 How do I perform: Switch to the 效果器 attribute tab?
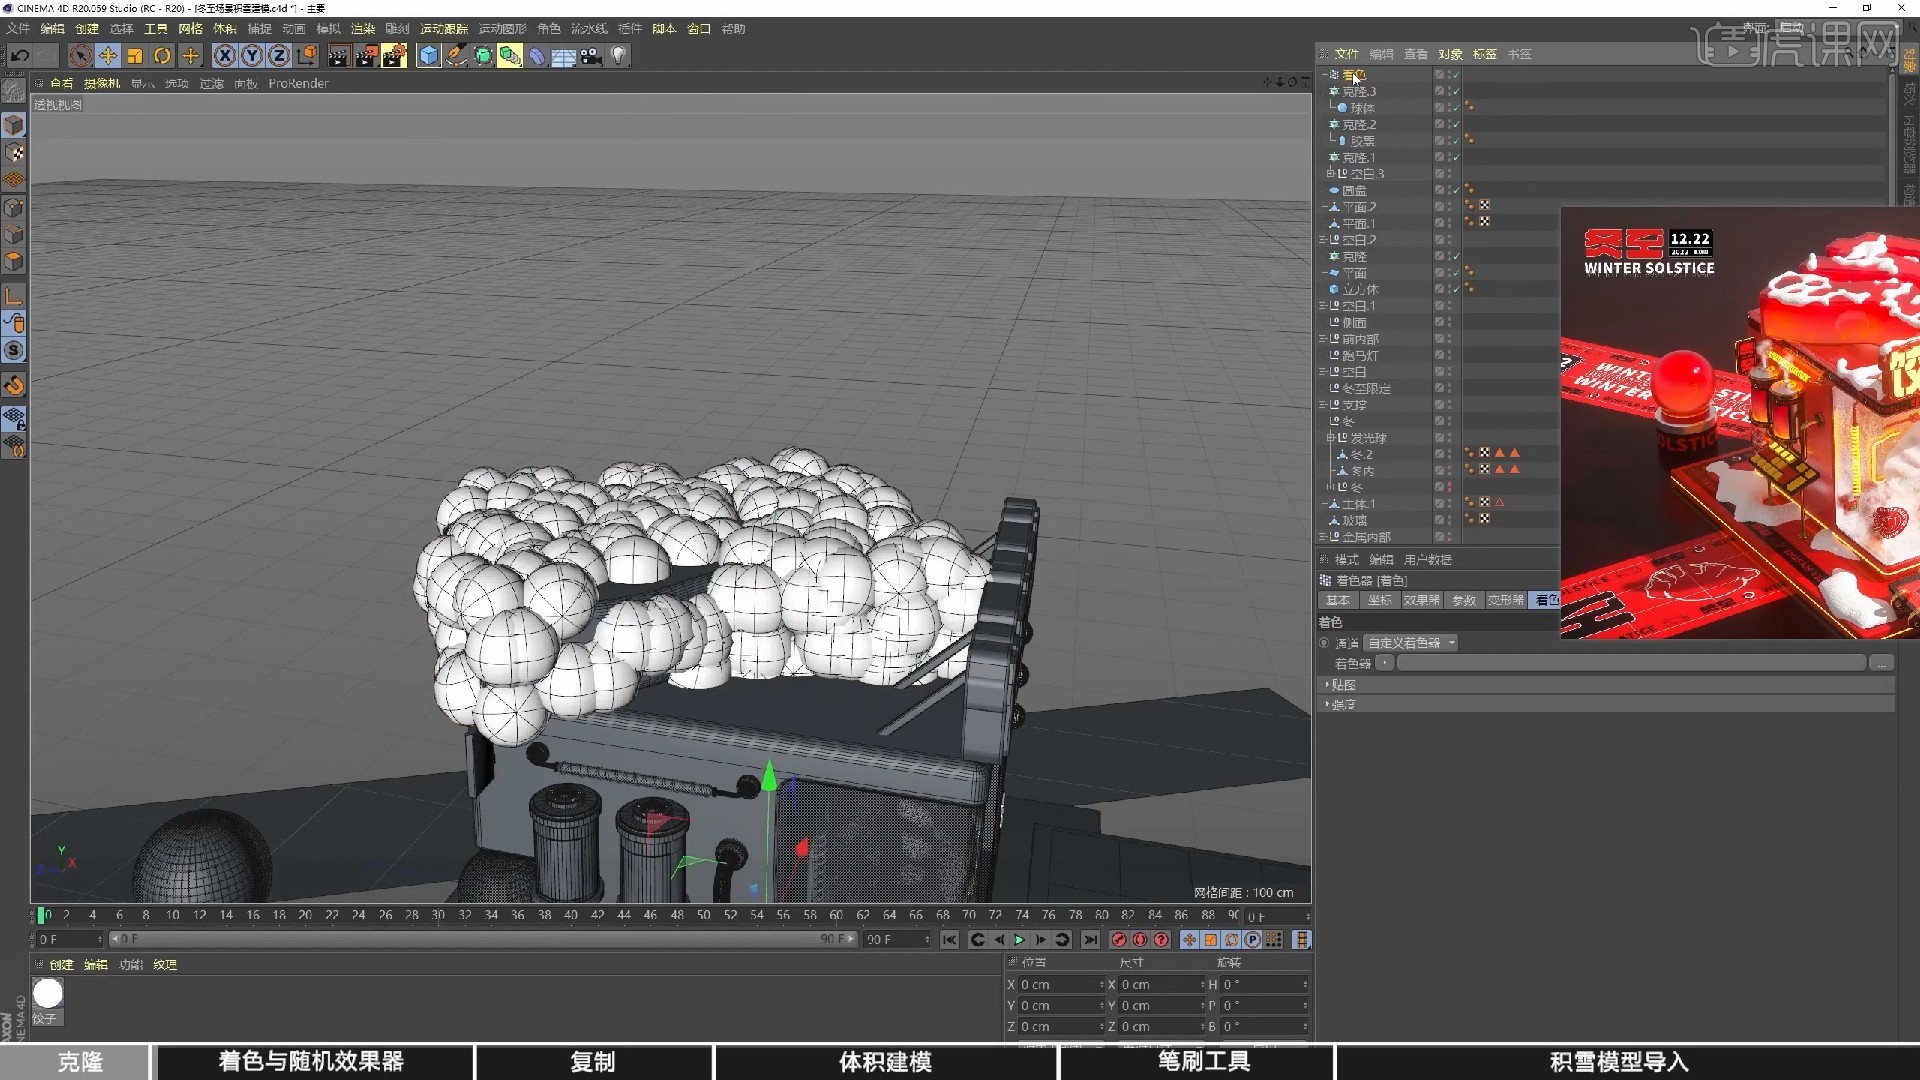click(1421, 600)
